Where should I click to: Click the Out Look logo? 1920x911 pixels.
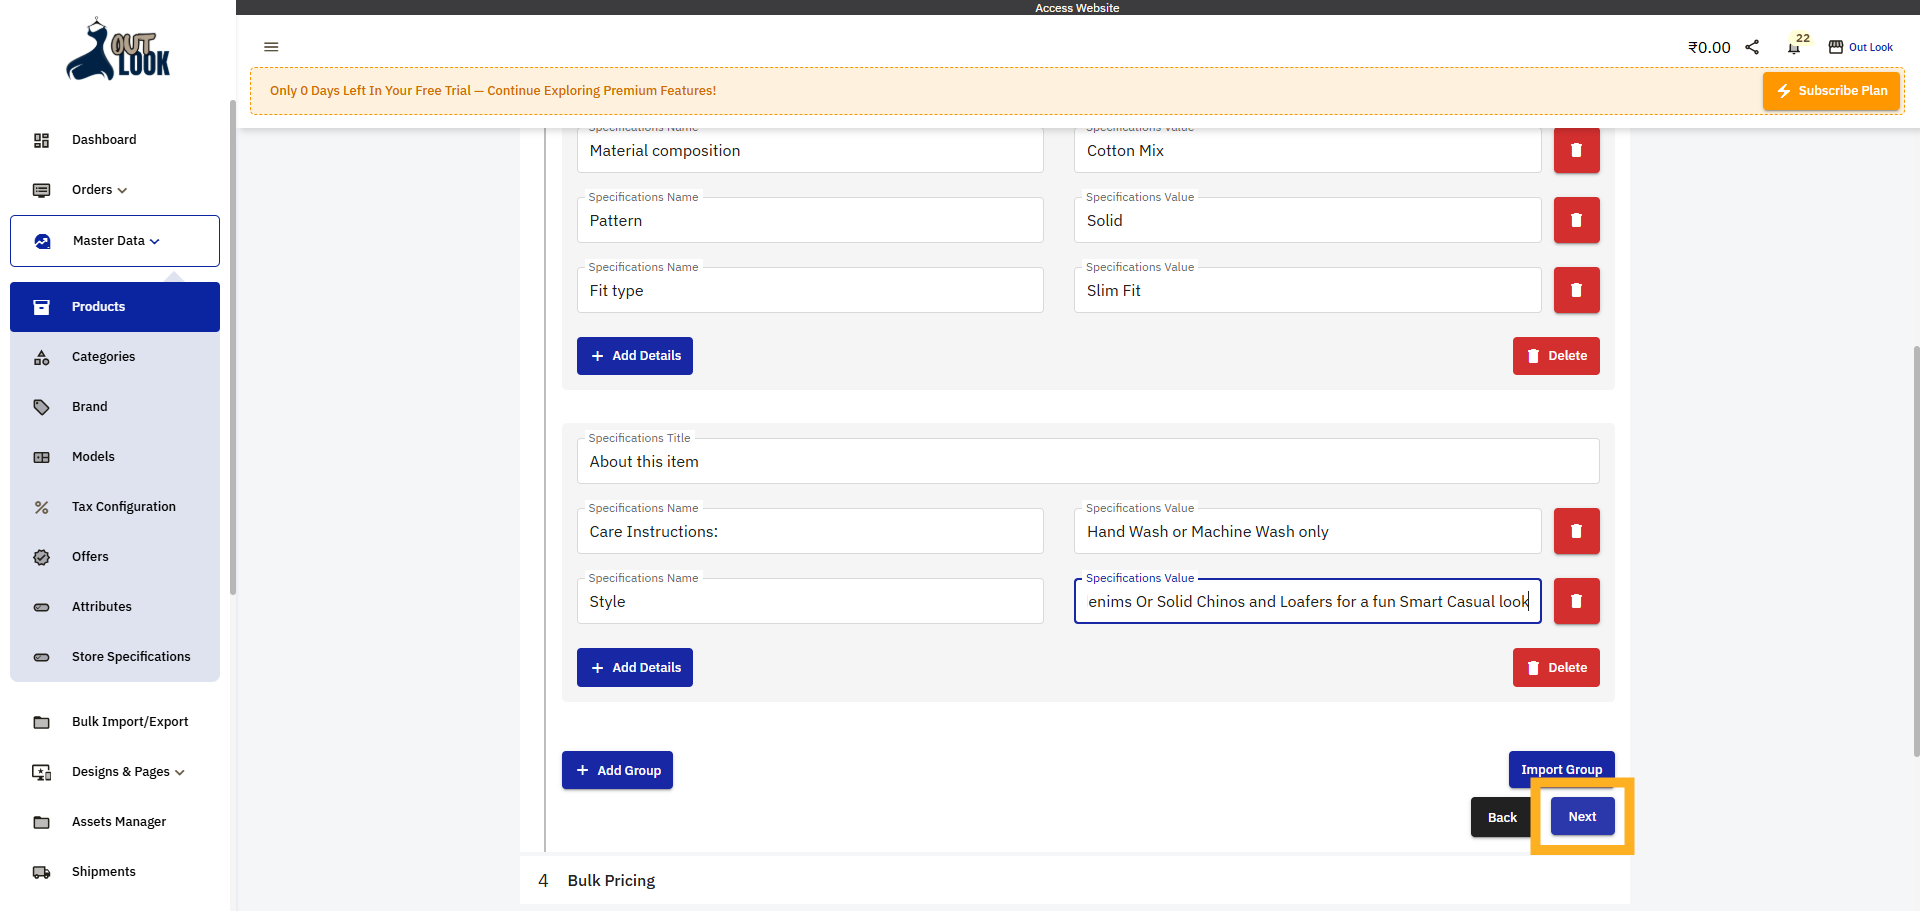(118, 50)
